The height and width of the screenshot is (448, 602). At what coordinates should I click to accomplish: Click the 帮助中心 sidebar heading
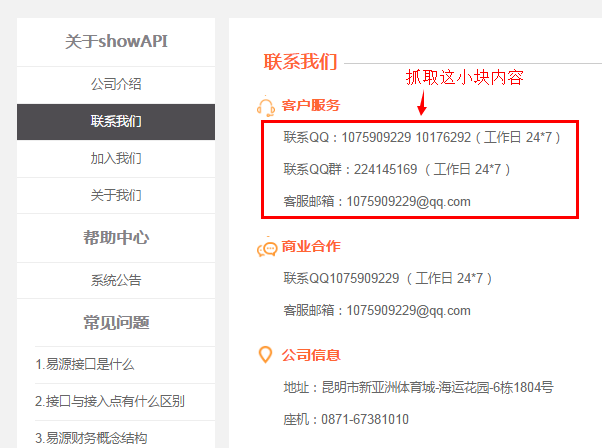tap(116, 238)
